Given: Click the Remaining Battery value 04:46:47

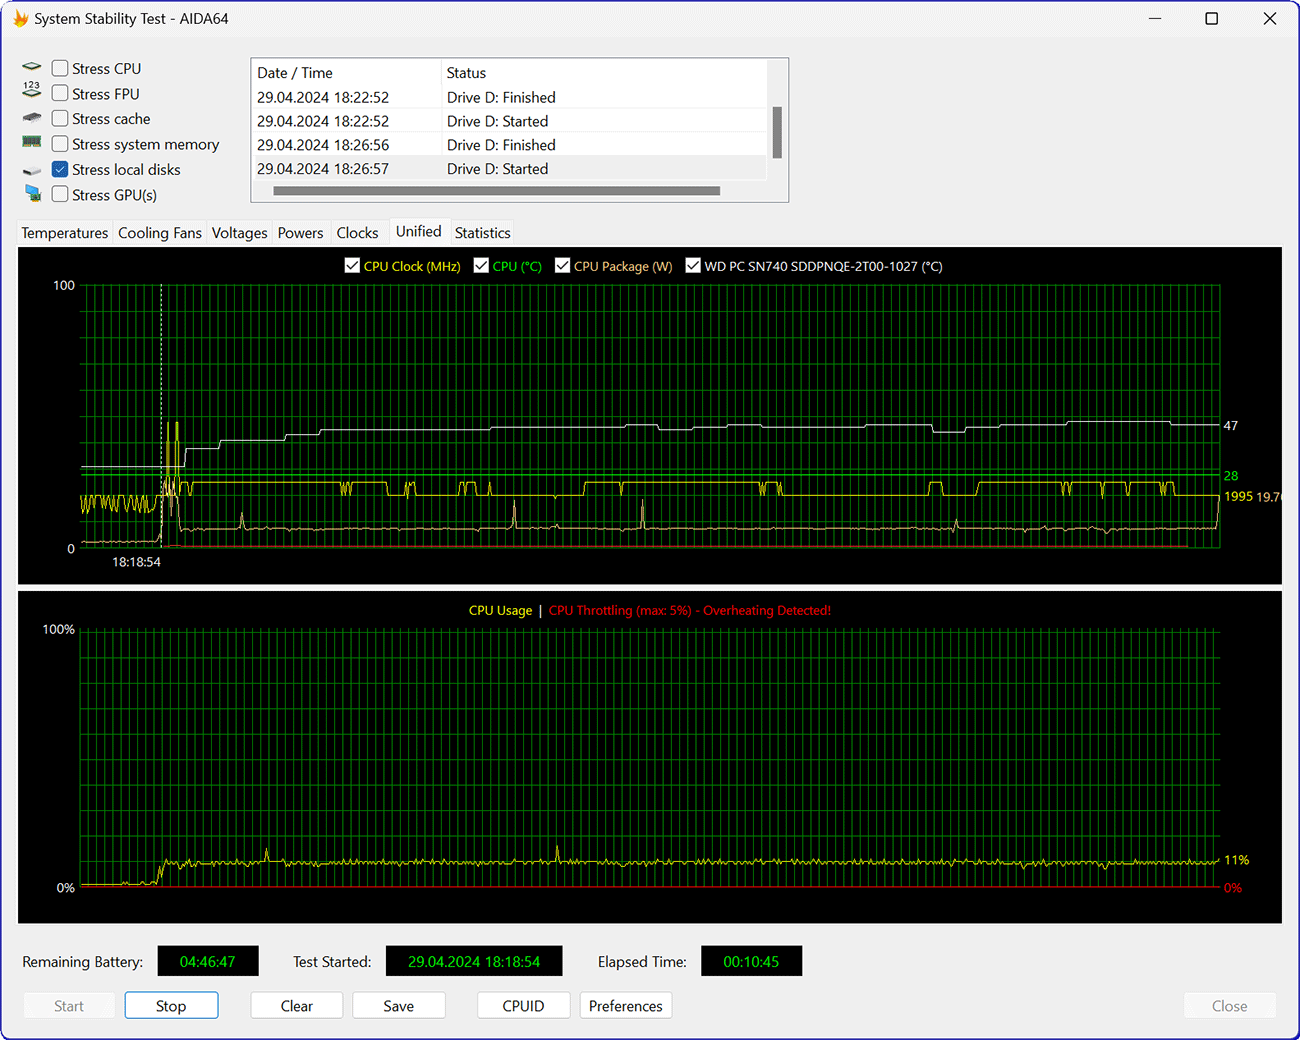Looking at the screenshot, I should 208,961.
